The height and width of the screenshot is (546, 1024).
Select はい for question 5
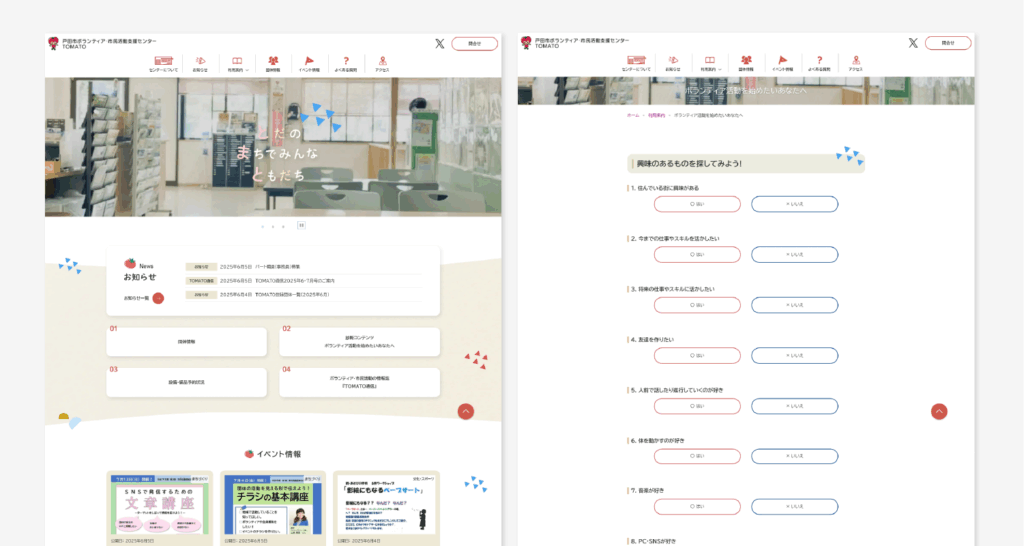tap(697, 406)
